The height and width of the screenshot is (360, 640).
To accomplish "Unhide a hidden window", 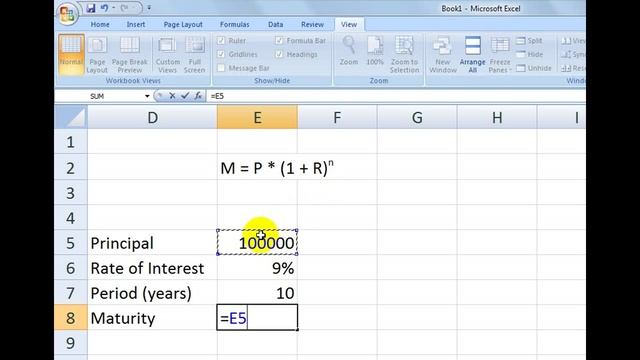I will coord(533,68).
